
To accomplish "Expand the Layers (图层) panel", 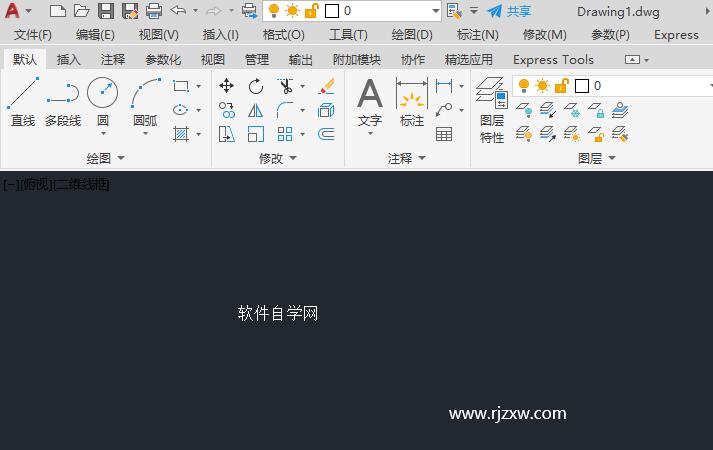I will [x=597, y=158].
